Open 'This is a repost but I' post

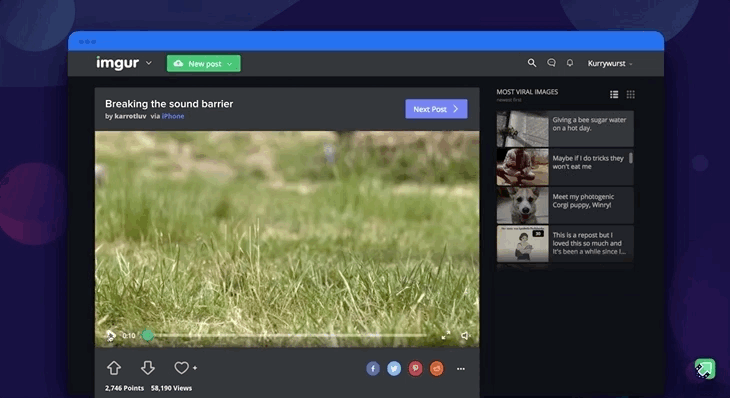[x=565, y=243]
